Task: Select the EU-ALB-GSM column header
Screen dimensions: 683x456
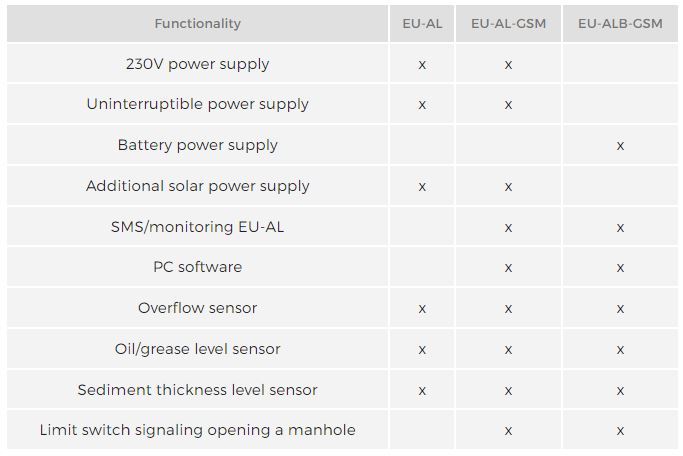Action: 620,23
